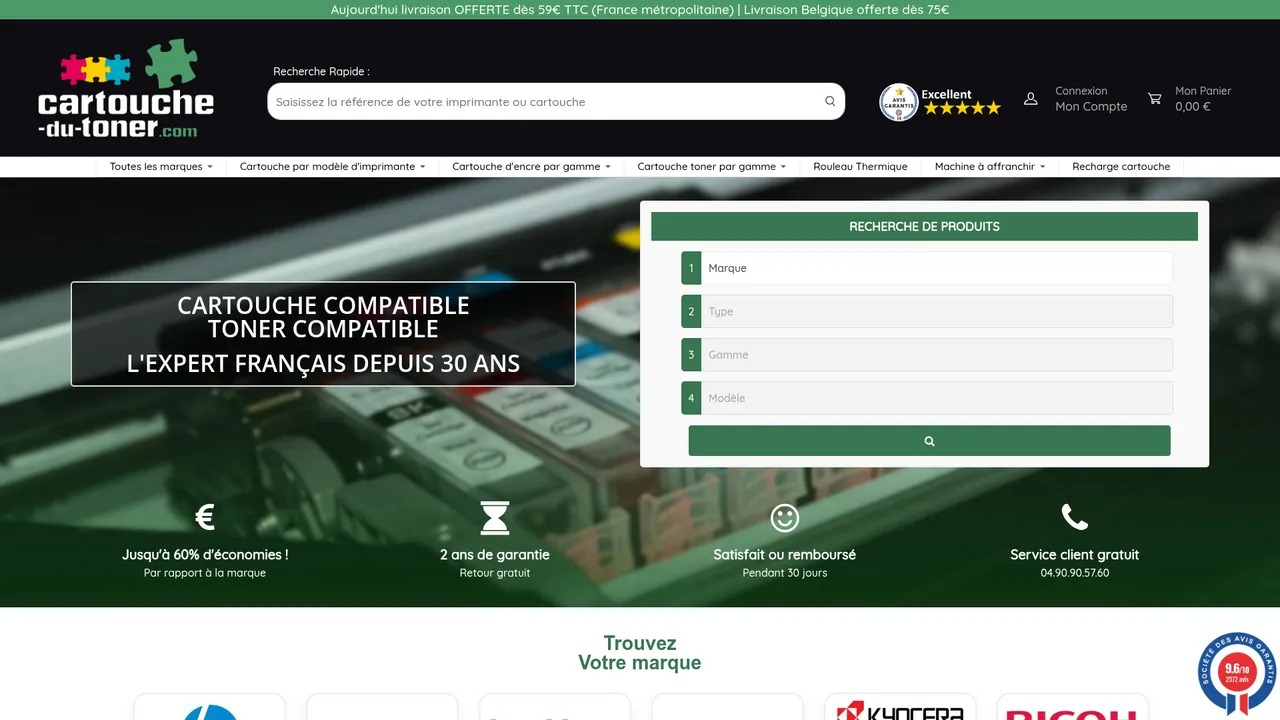
Task: Click the "RECHERCHE DE PRODUITS" header
Action: [x=924, y=226]
